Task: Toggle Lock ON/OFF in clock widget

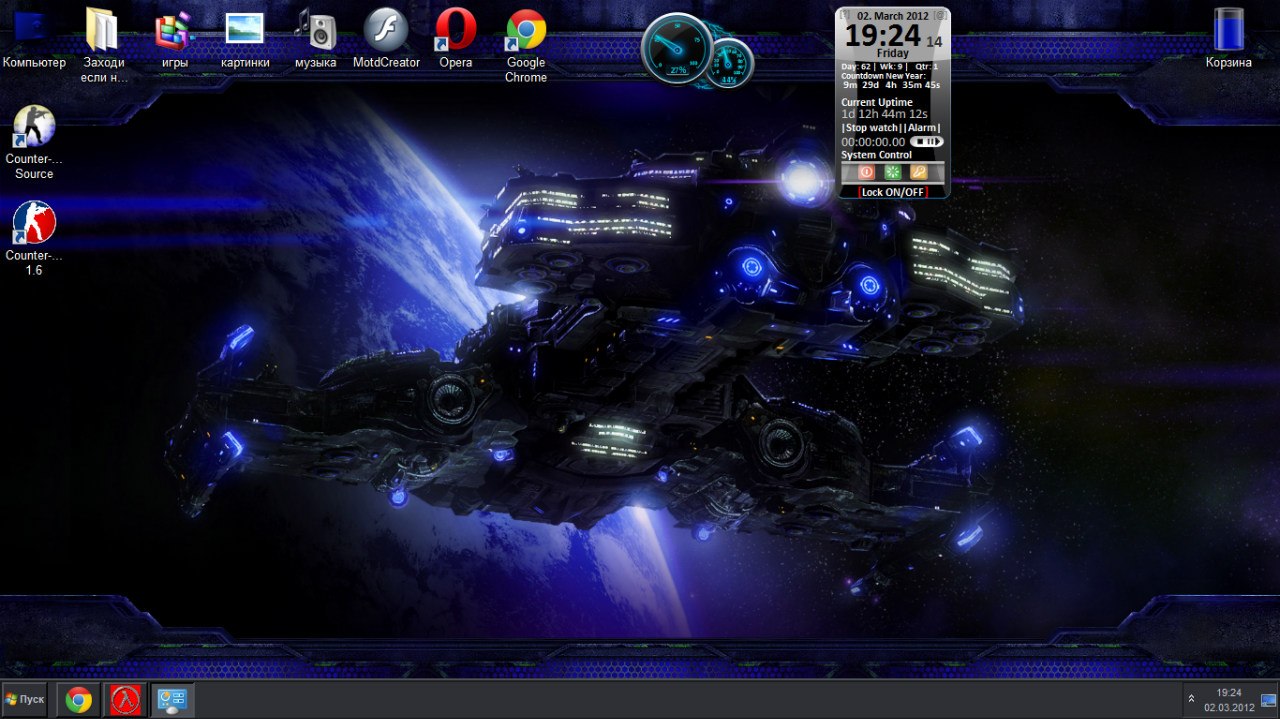Action: click(x=893, y=192)
